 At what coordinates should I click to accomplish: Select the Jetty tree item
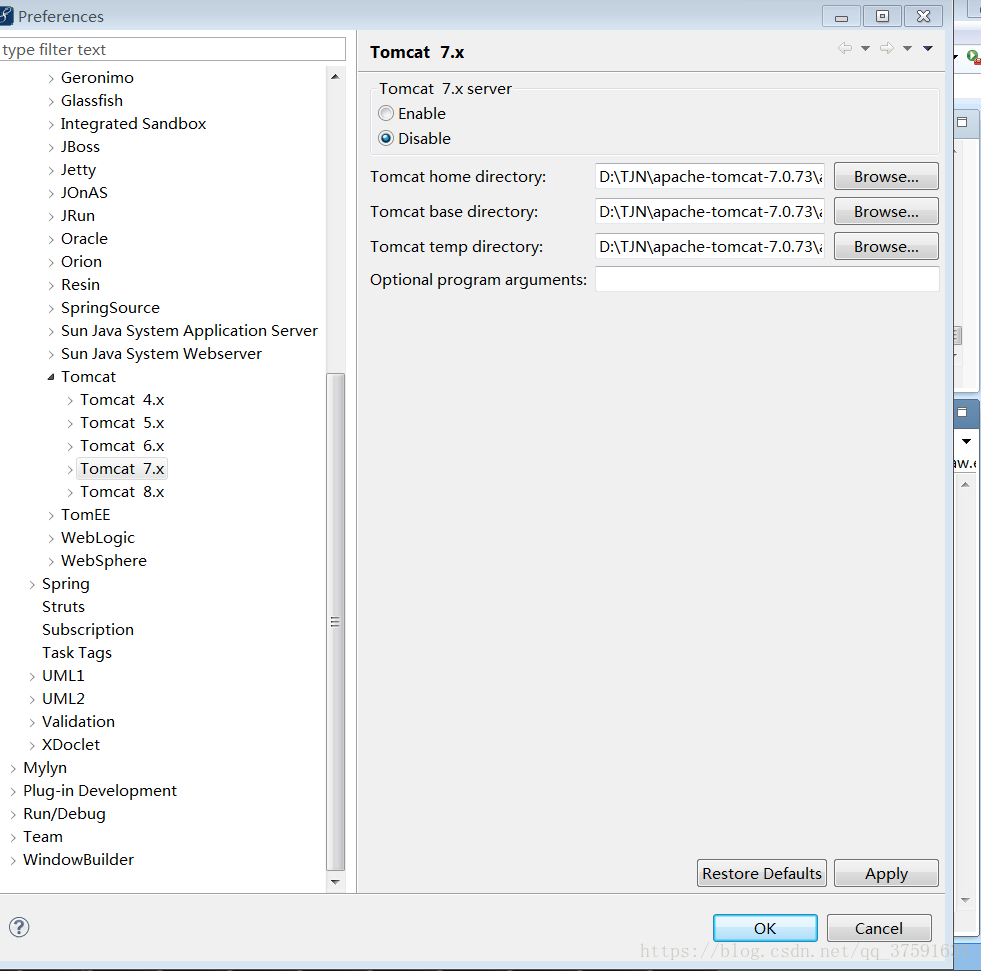(x=78, y=170)
